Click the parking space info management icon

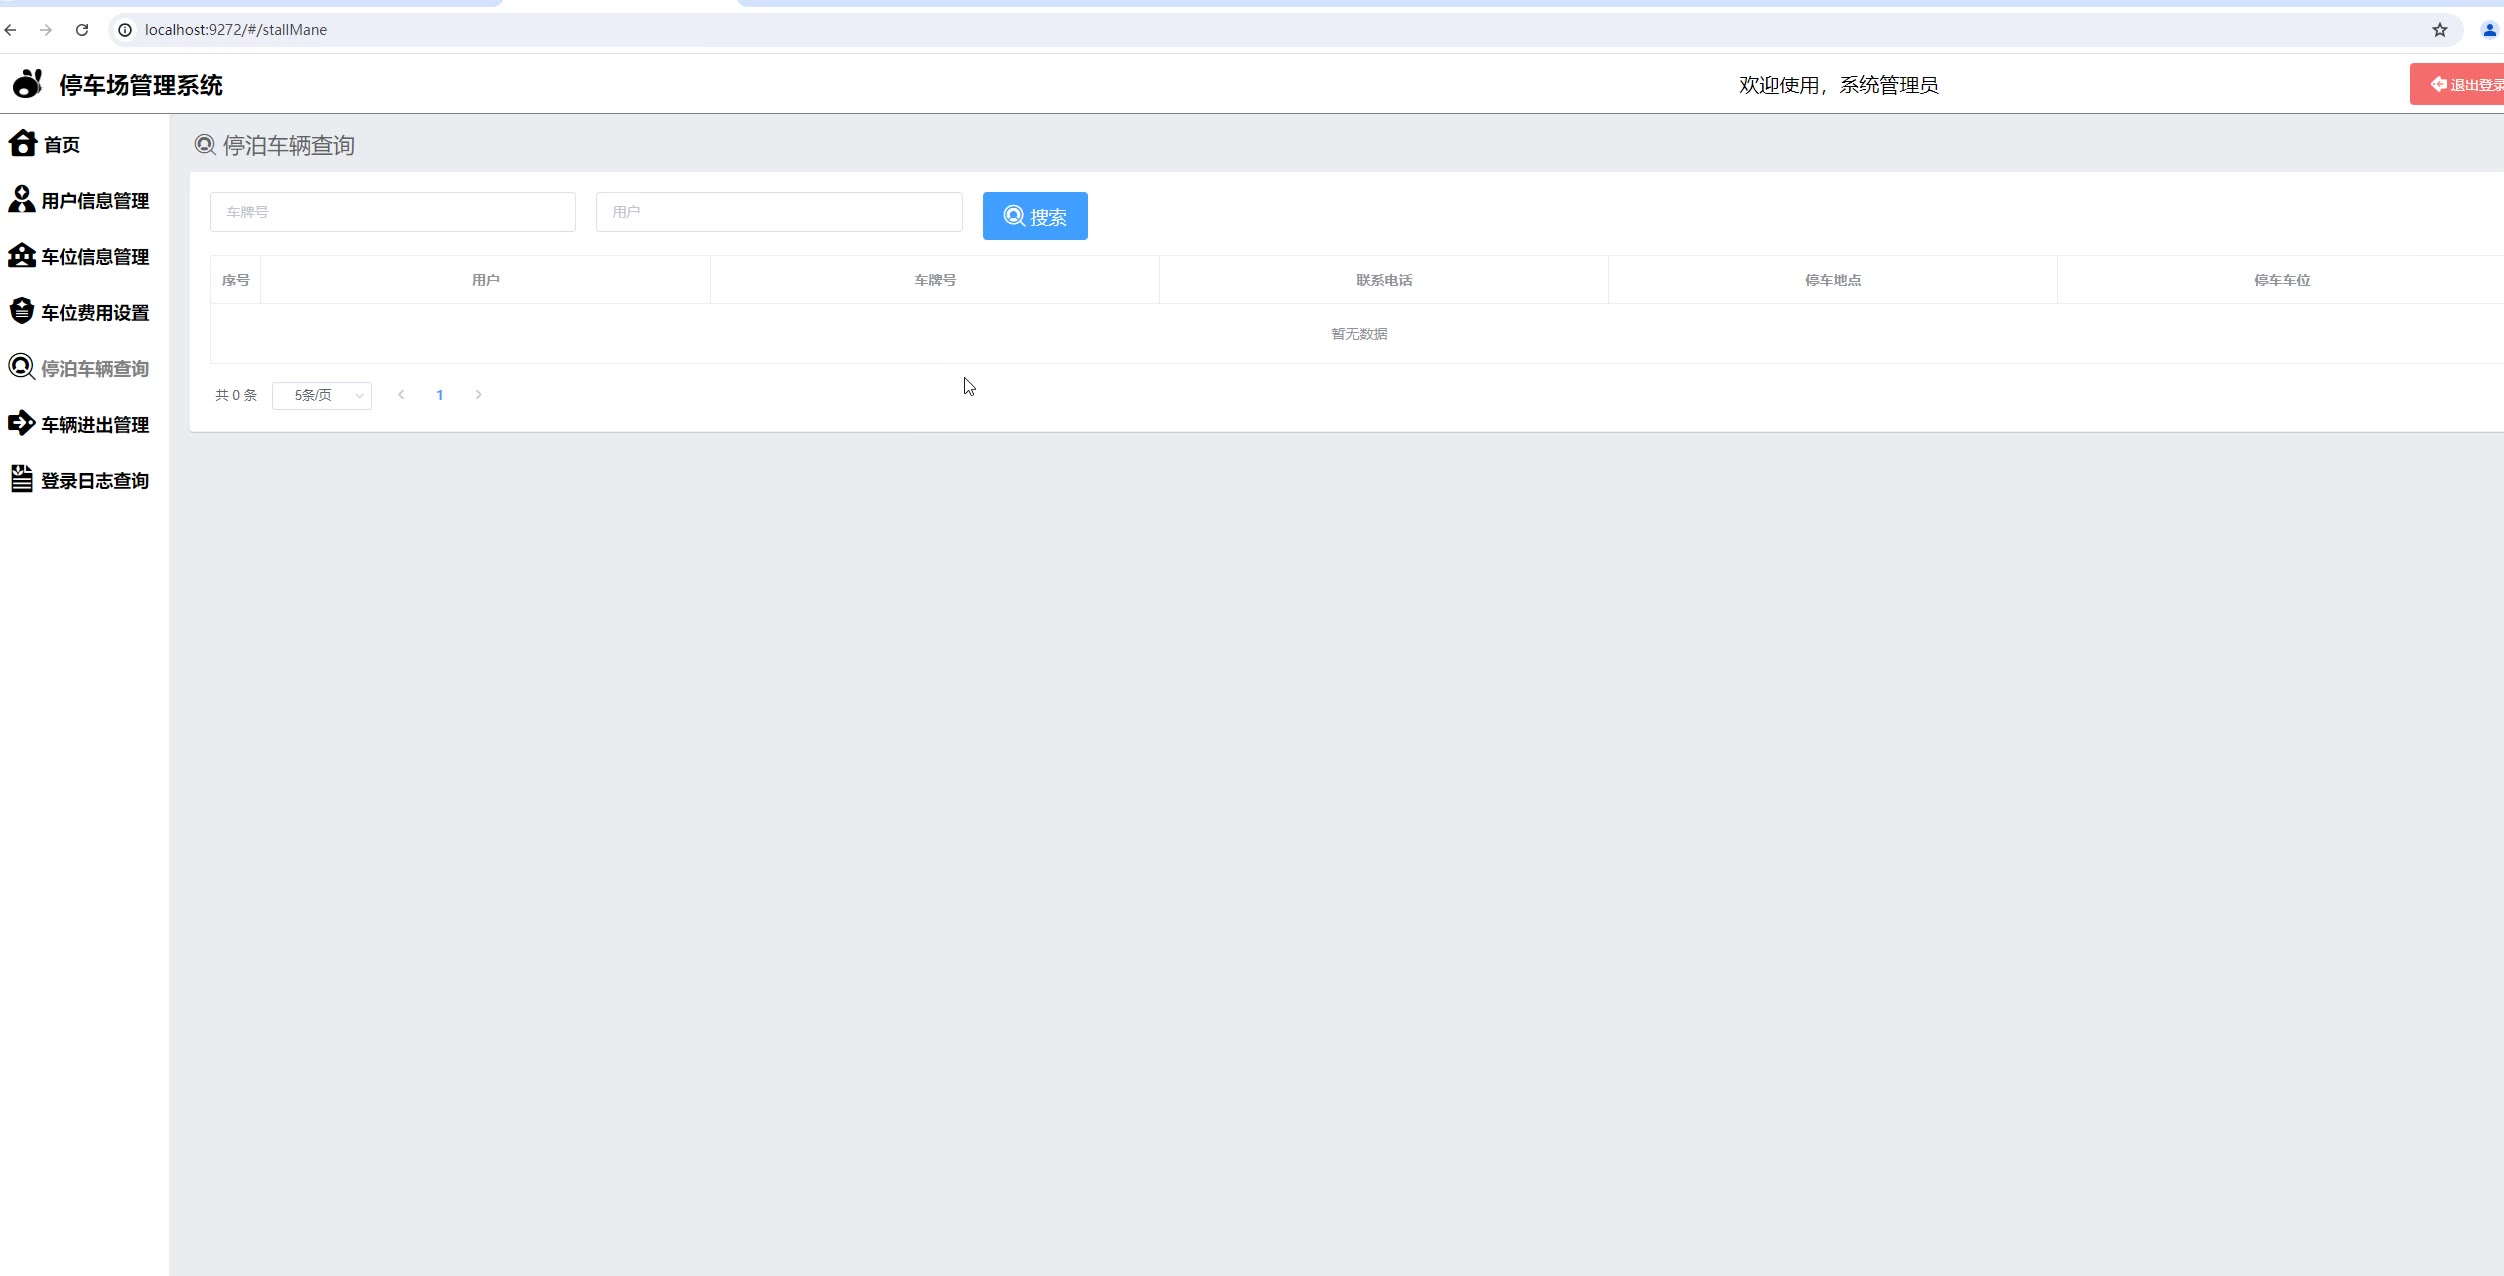pyautogui.click(x=21, y=255)
